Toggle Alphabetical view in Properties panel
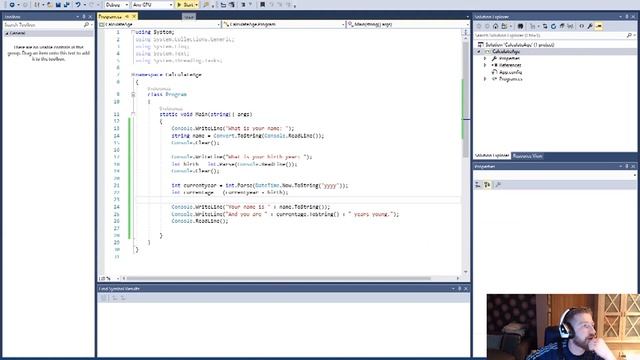The image size is (640, 360). point(487,185)
